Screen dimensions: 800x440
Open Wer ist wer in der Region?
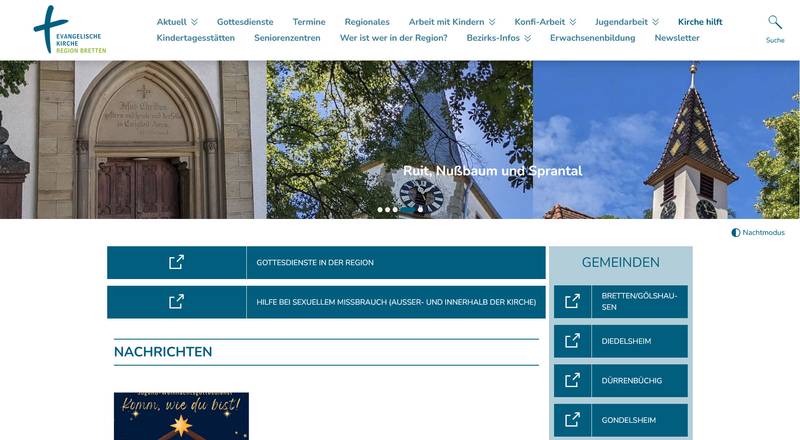(393, 38)
